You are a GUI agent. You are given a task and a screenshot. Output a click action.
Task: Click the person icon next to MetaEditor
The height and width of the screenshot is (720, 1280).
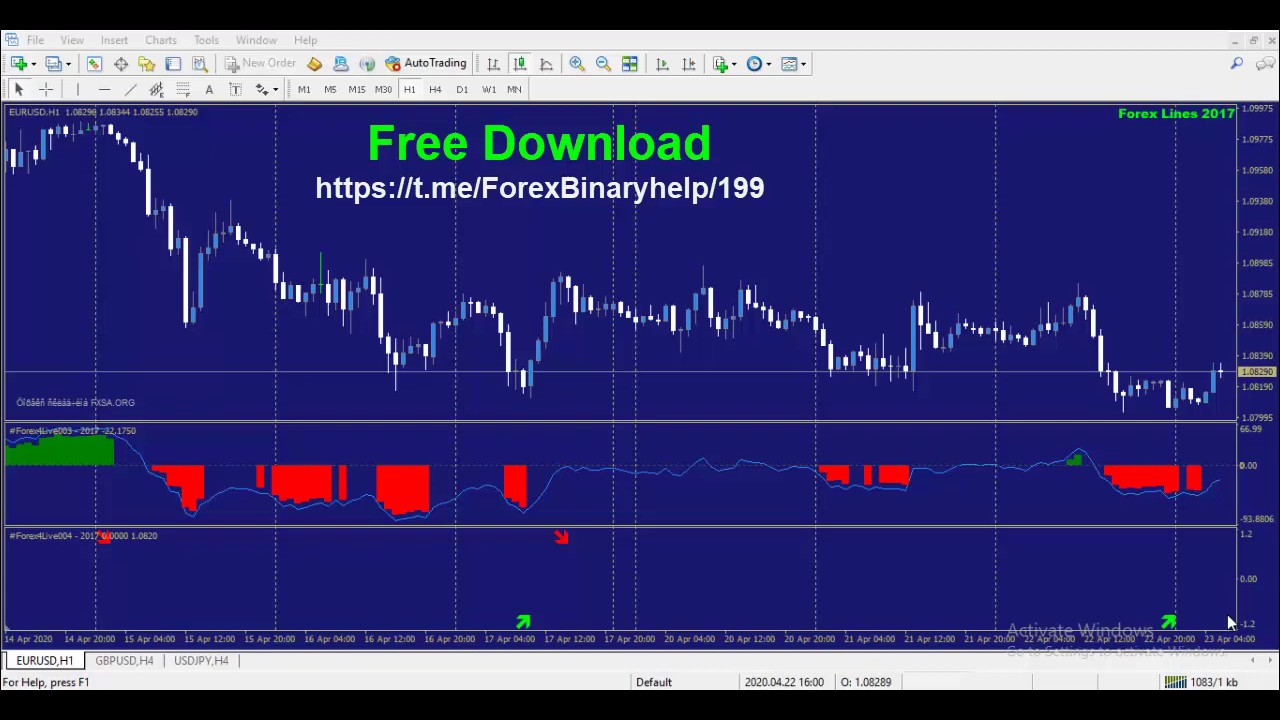340,64
